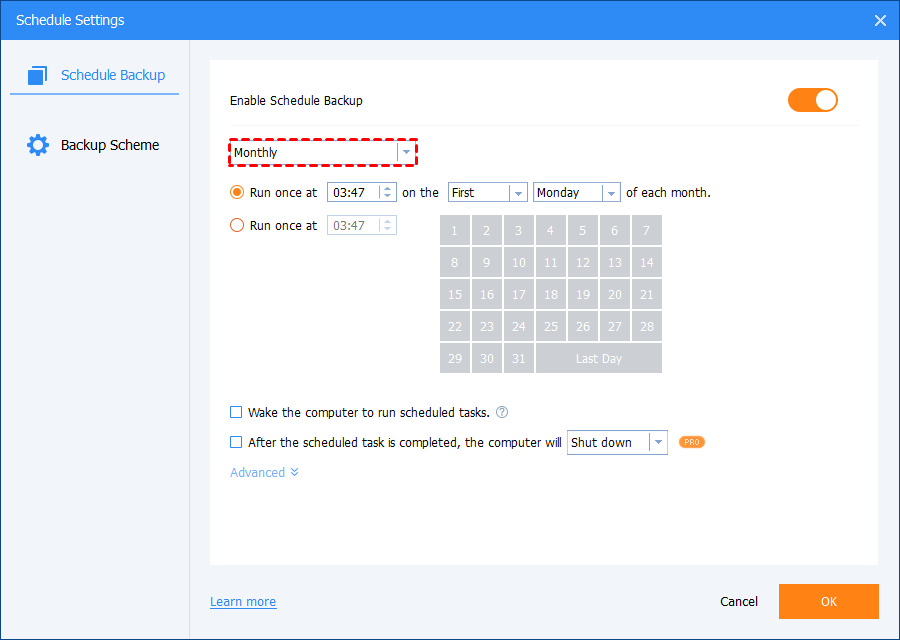Open the Monday weekday dropdown

click(577, 193)
